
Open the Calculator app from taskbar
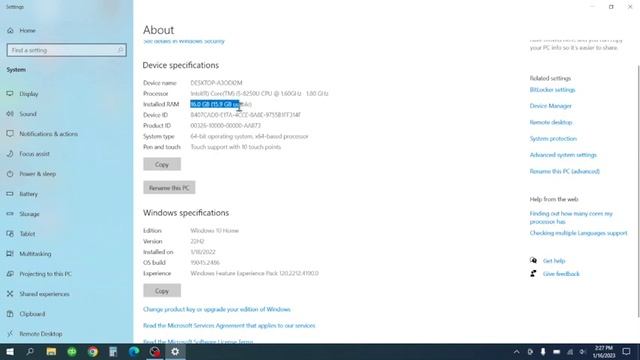click(113, 352)
